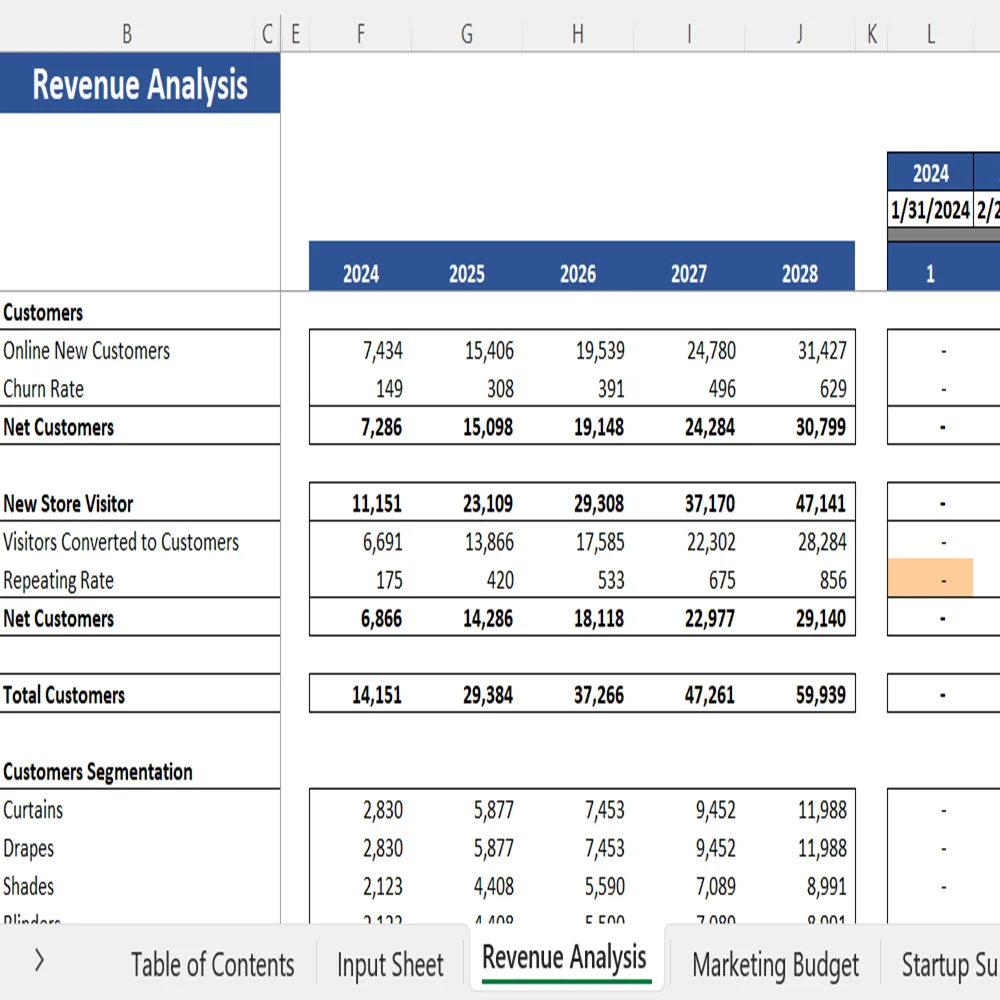Click the 1/31/2024 date header cell
The width and height of the screenshot is (1000, 1000).
pyautogui.click(x=930, y=210)
